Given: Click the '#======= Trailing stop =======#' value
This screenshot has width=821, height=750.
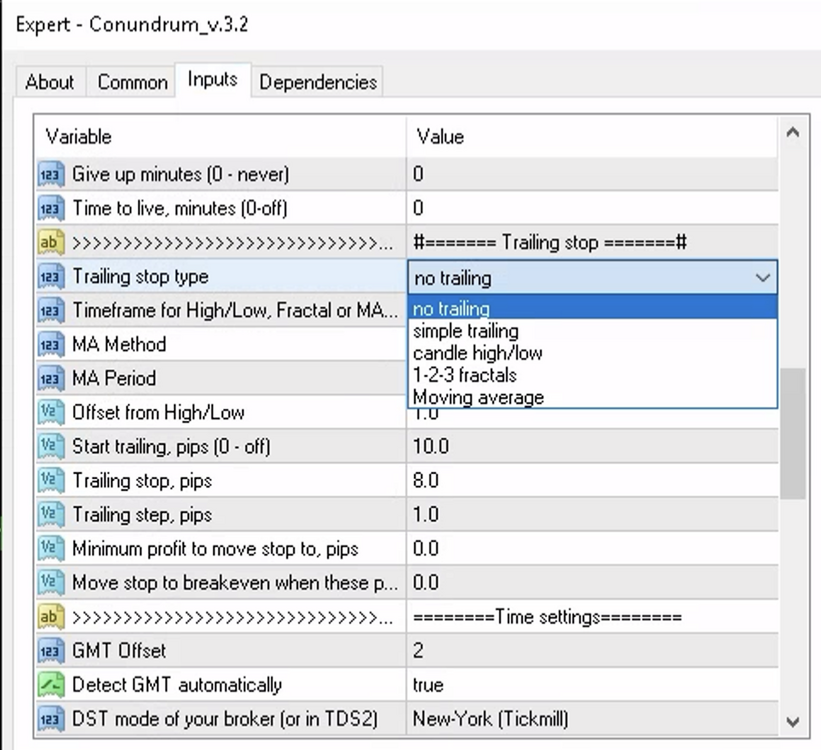Looking at the screenshot, I should point(550,242).
